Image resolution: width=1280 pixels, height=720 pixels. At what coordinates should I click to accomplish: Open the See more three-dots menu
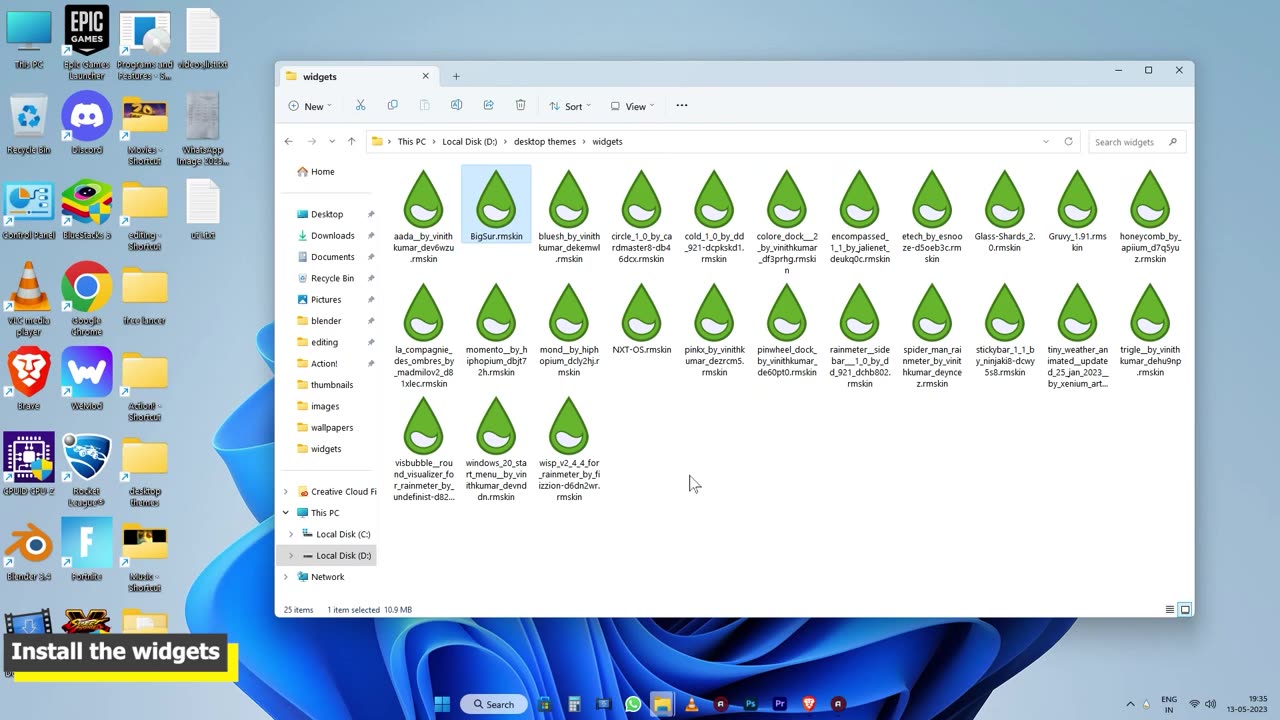(x=682, y=105)
